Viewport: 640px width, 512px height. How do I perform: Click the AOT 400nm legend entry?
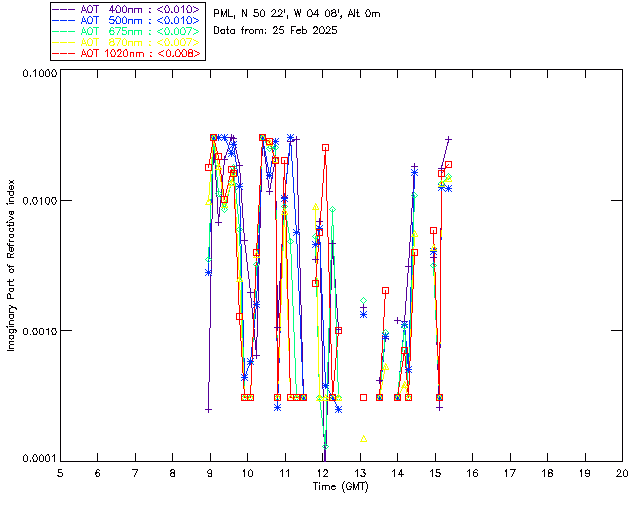coord(126,9)
